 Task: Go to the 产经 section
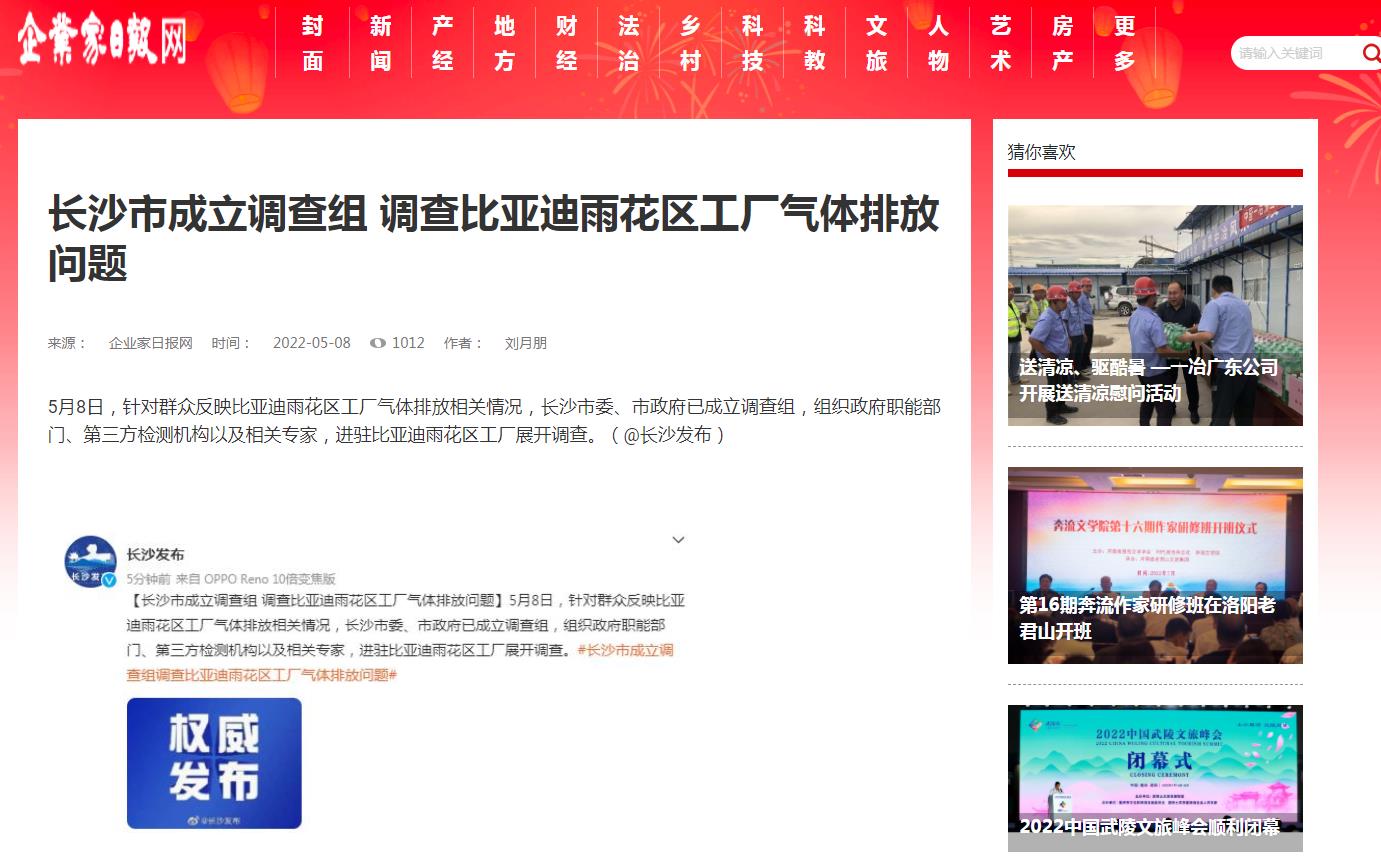[443, 43]
